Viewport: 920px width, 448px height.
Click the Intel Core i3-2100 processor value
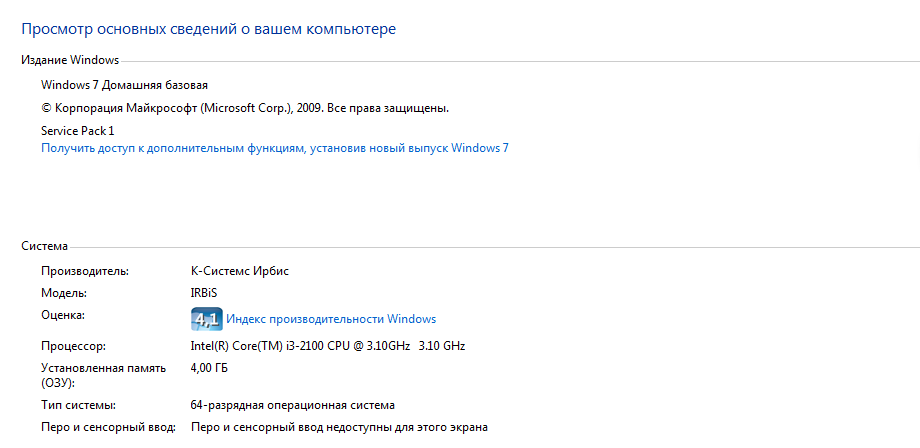click(x=328, y=346)
